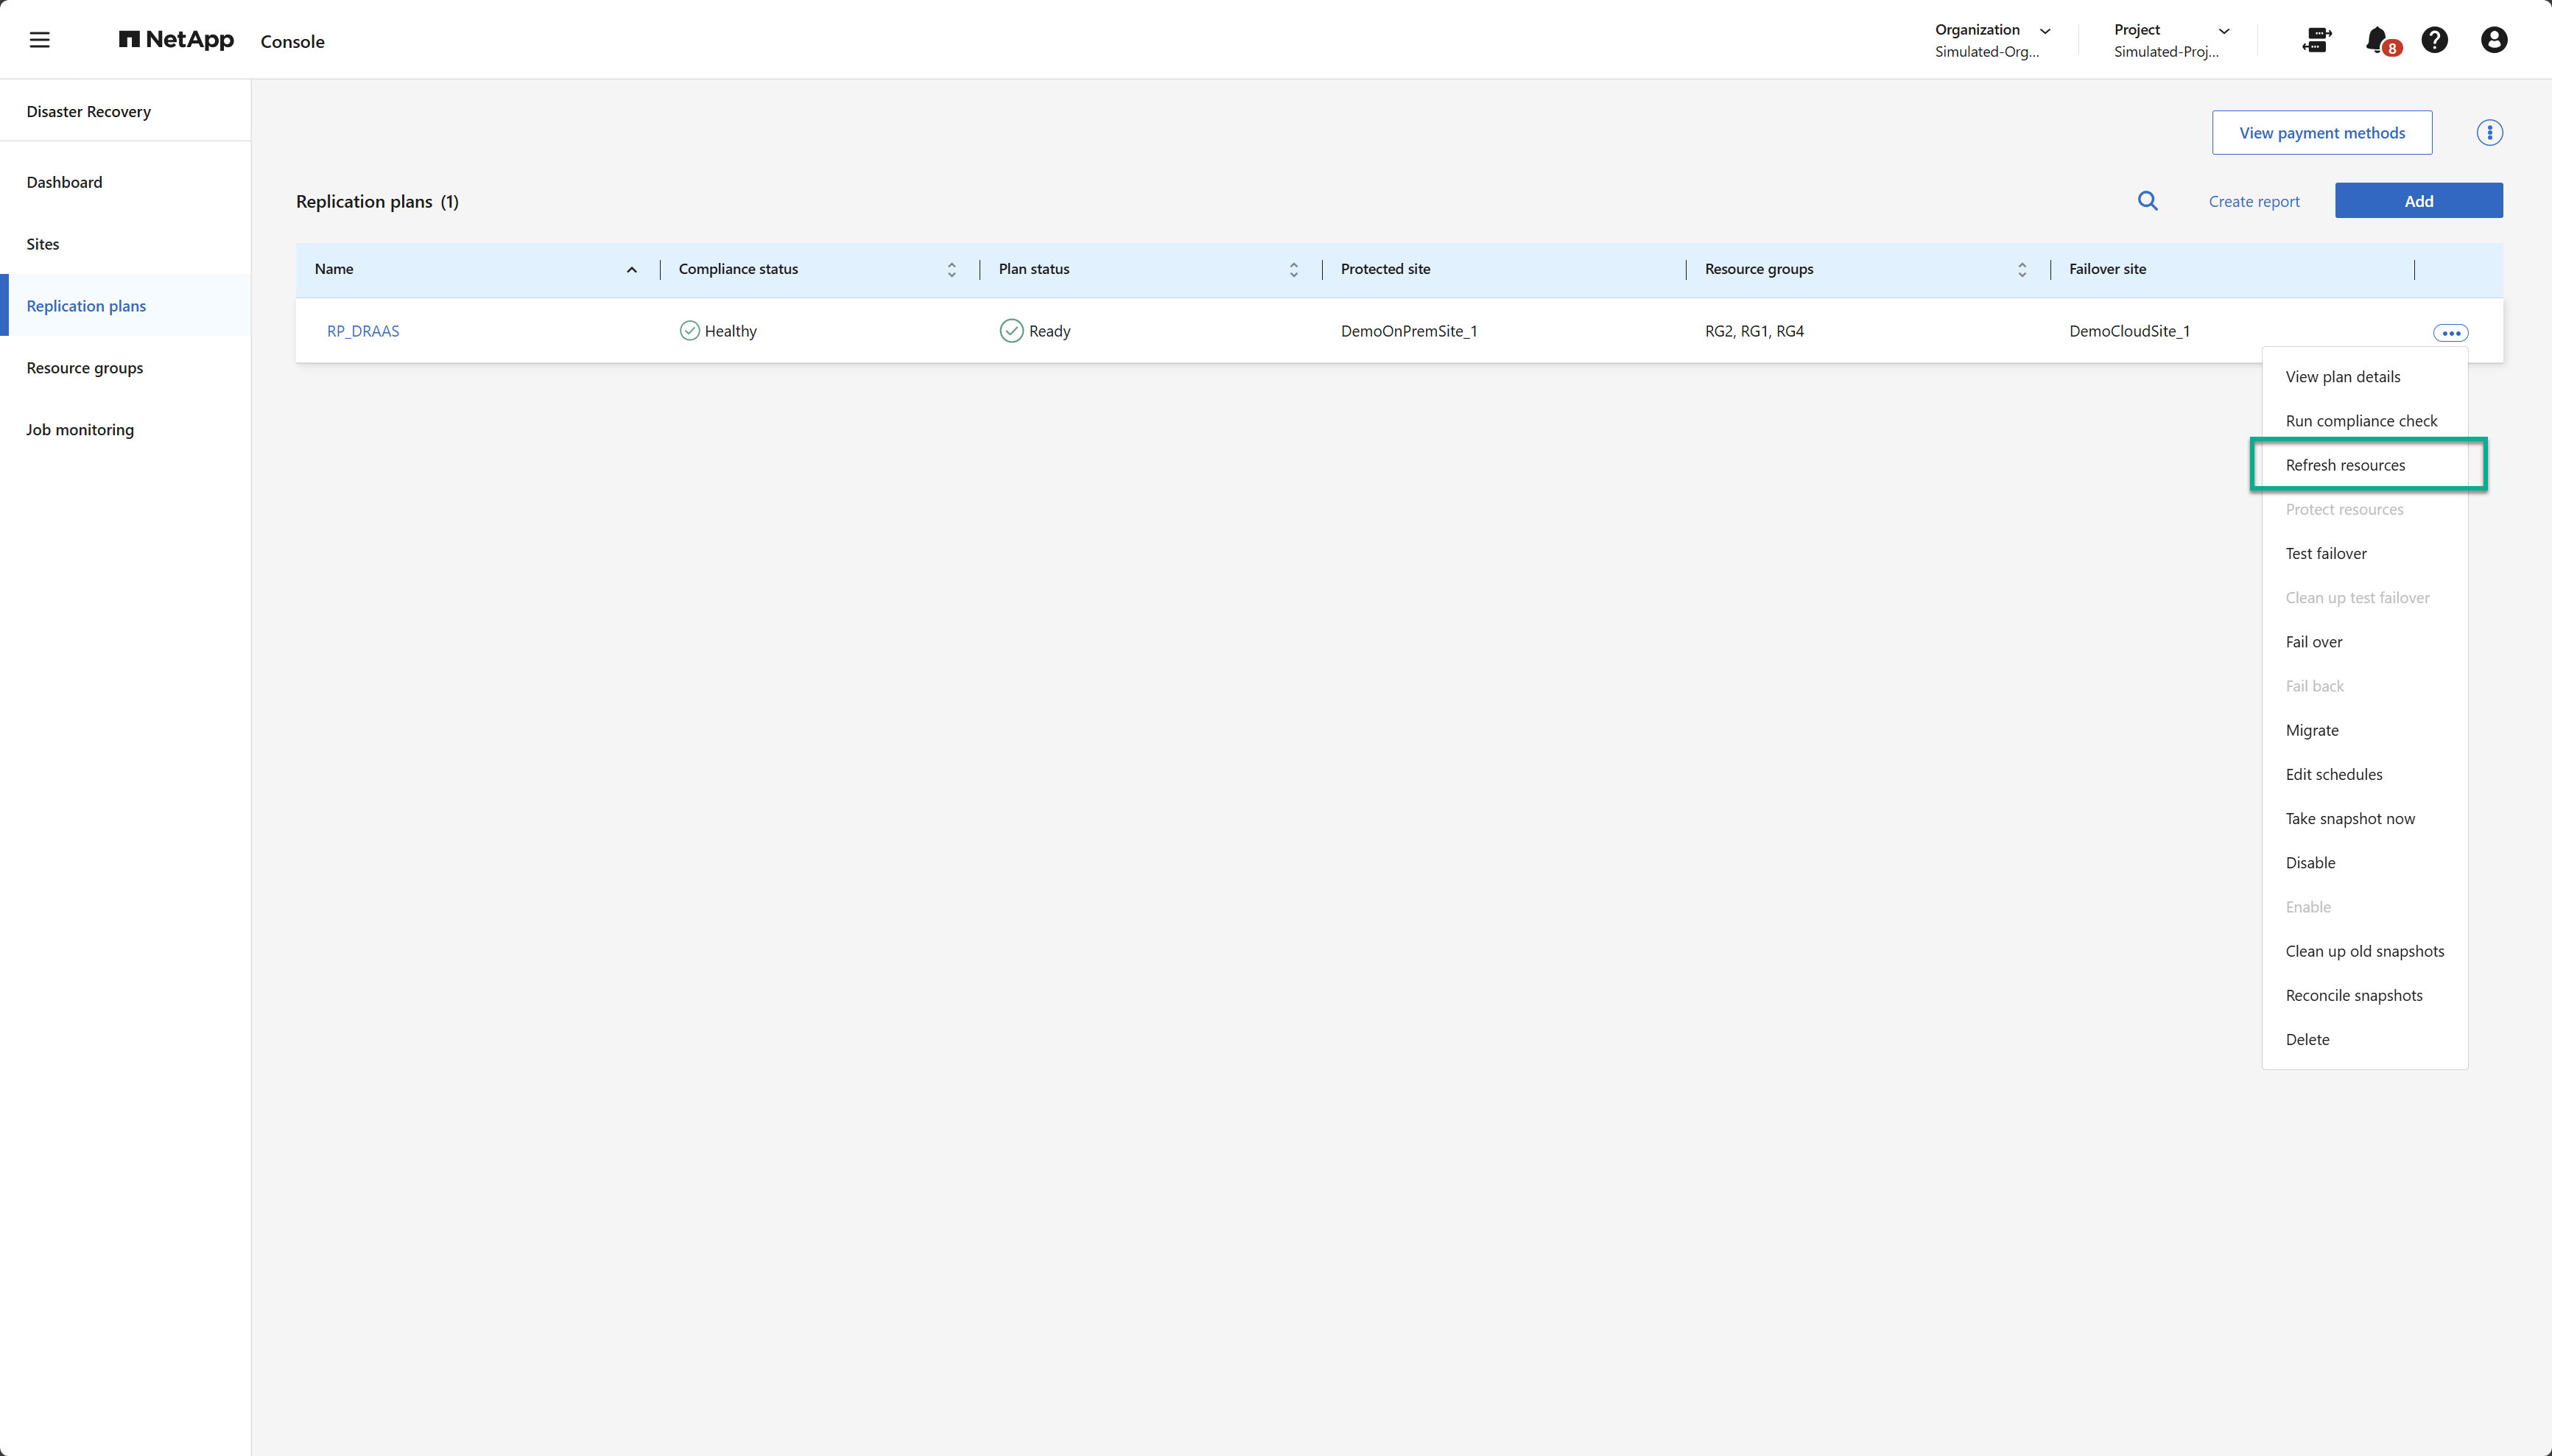Click the search magnifier icon
Screen dimensions: 2552x1456
pos(2147,201)
